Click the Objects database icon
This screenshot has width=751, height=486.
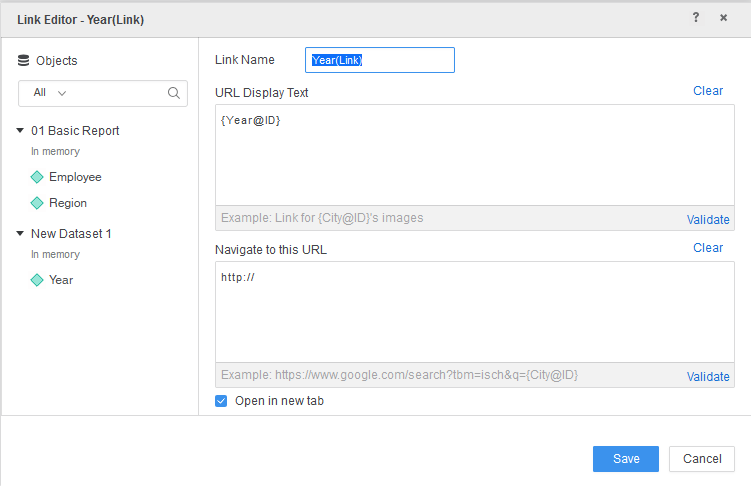click(23, 61)
